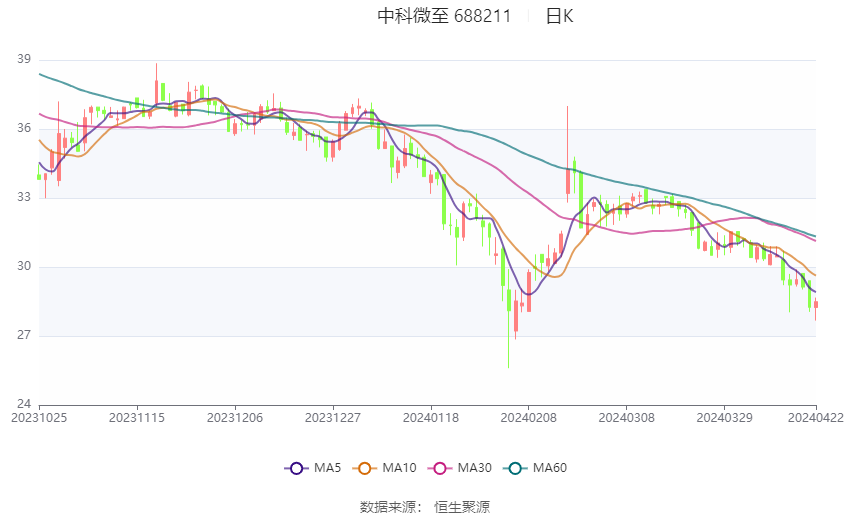The height and width of the screenshot is (517, 850).
Task: Toggle the MA30 pink legend circle
Action: (x=440, y=468)
